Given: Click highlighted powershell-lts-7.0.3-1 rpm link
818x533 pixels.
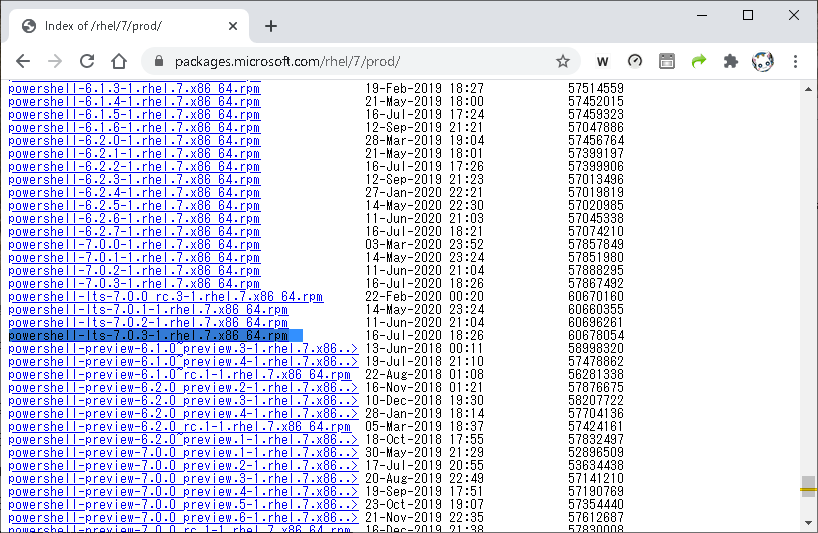Looking at the screenshot, I should [148, 336].
